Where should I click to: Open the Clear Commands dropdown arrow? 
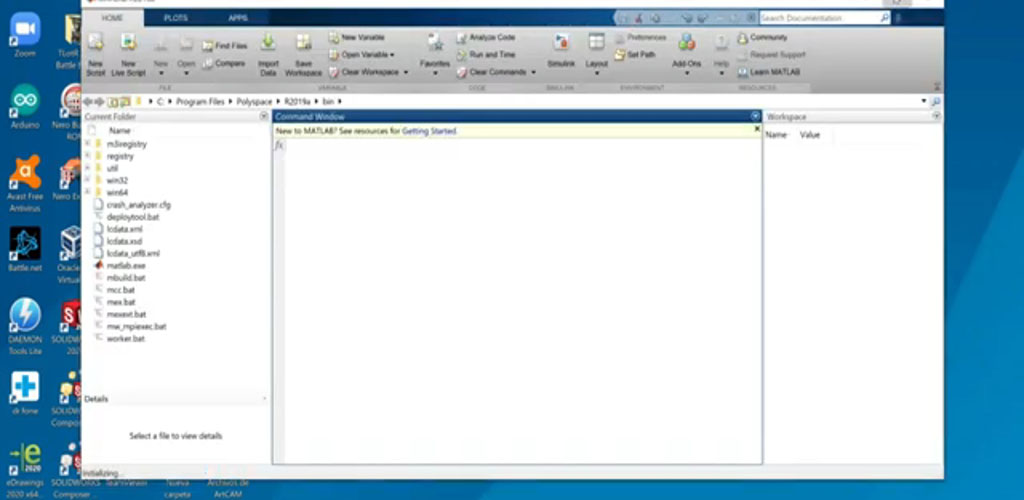point(534,72)
